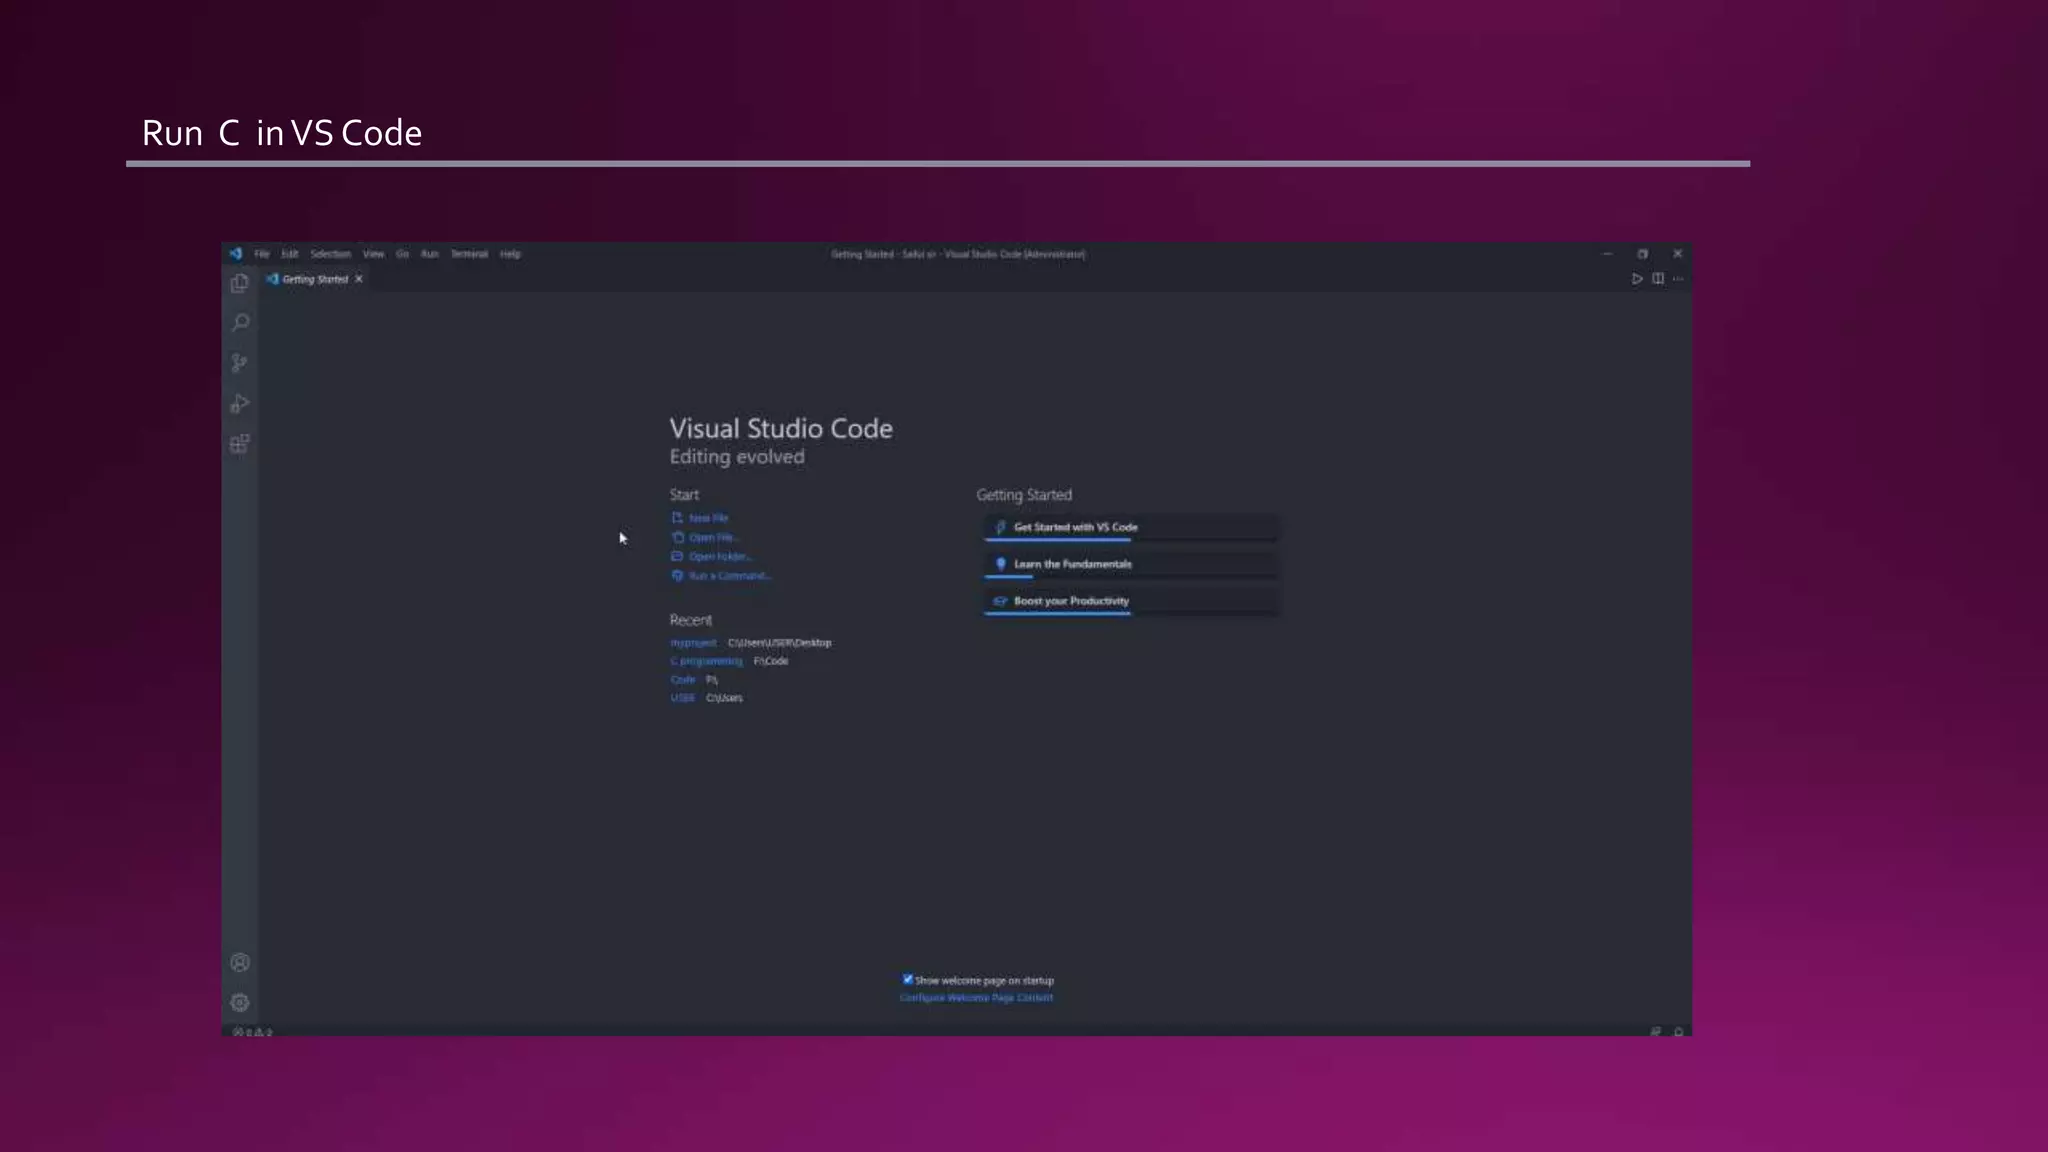This screenshot has height=1152, width=2048.
Task: Open the View menu
Action: click(x=374, y=254)
